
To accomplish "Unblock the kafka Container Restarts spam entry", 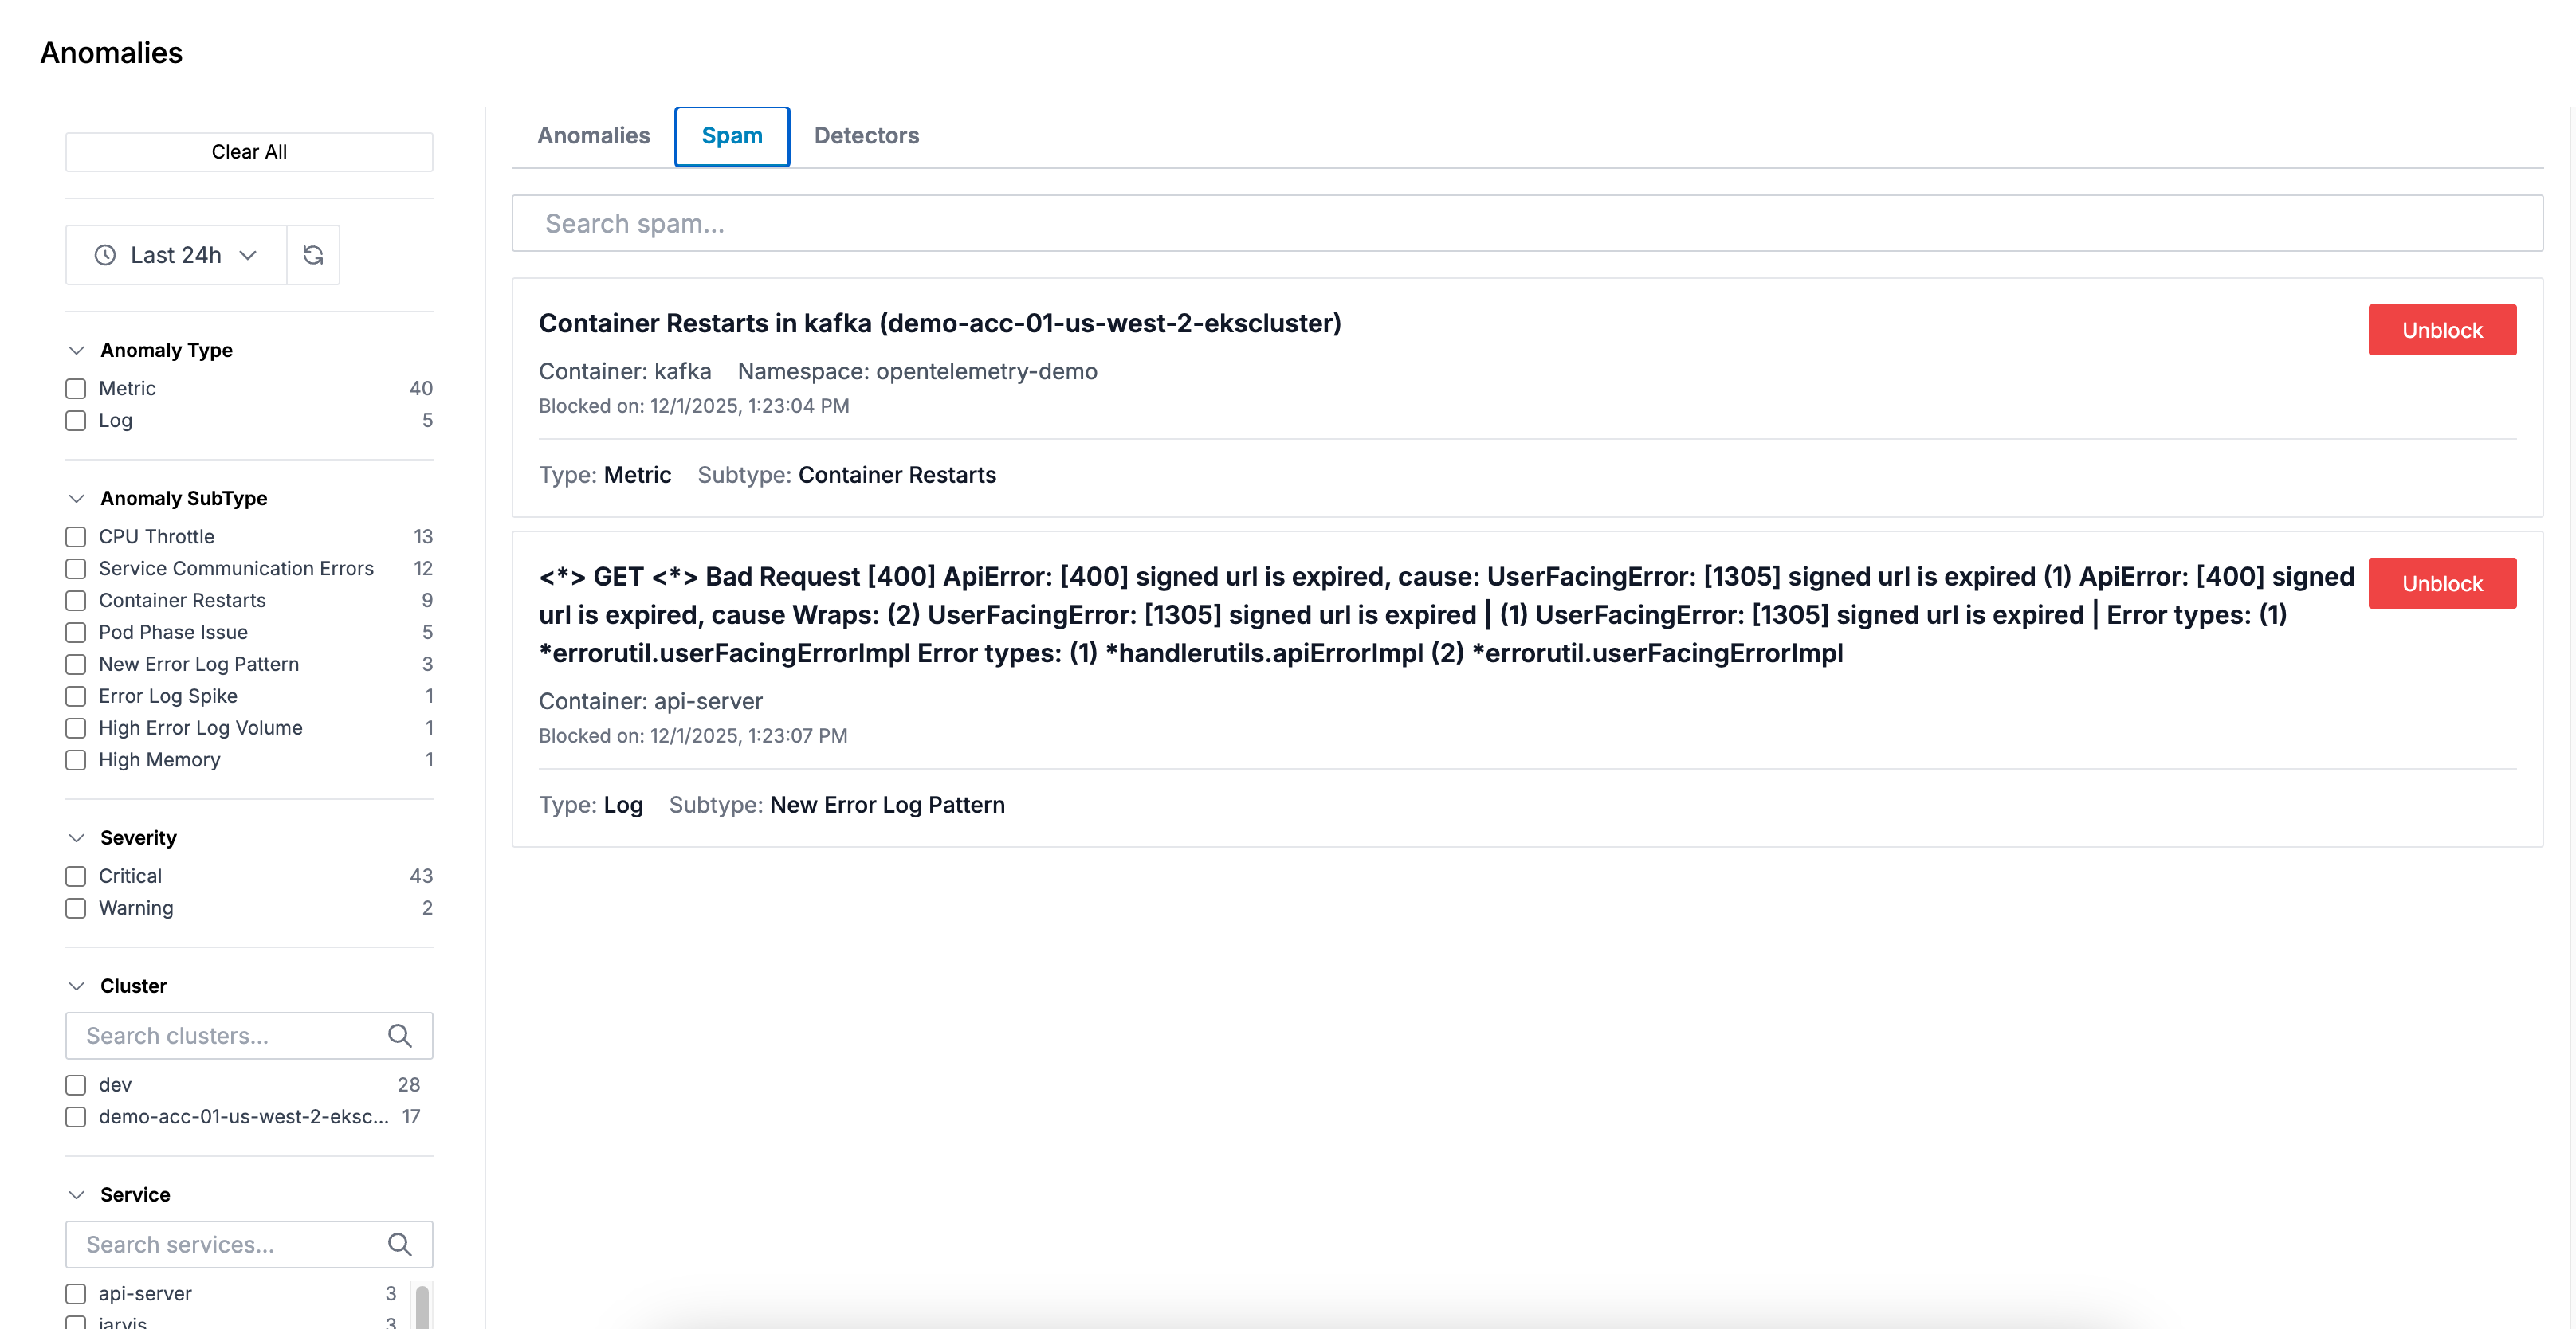I will click(2442, 330).
